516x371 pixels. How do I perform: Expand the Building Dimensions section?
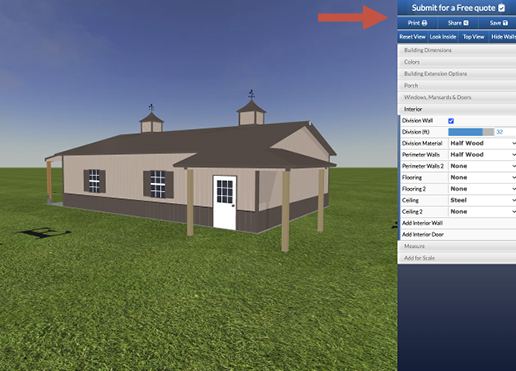coord(457,50)
